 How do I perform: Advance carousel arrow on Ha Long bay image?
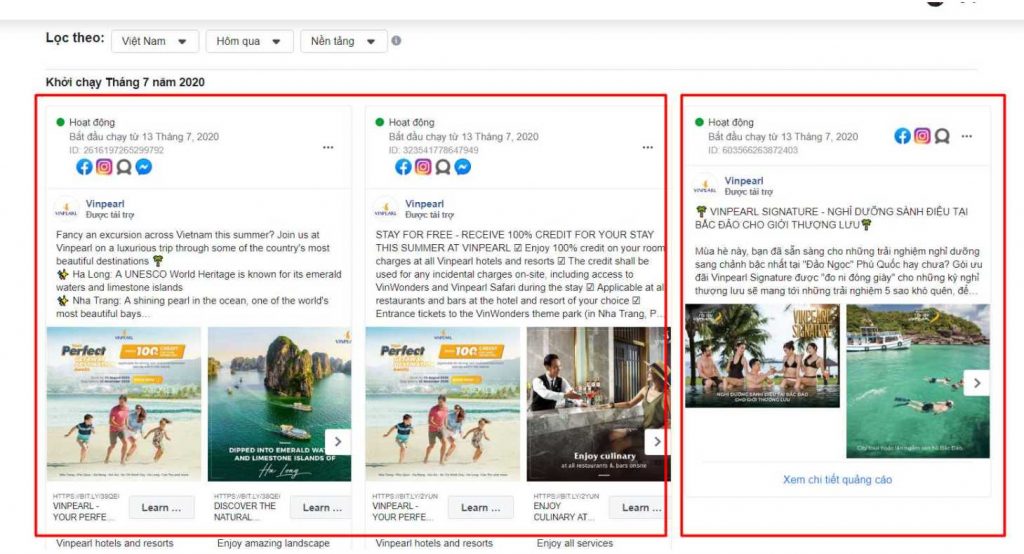click(x=338, y=442)
